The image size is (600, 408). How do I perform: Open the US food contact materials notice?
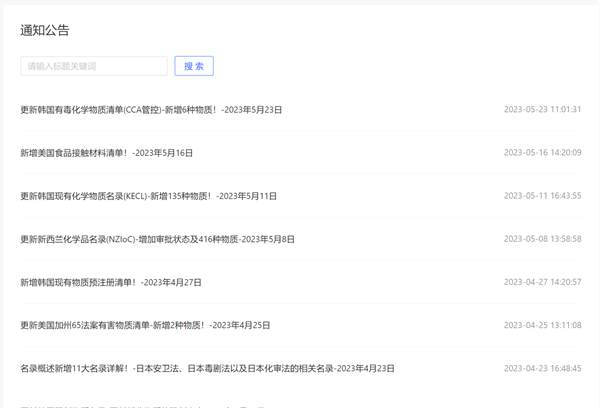(x=106, y=153)
